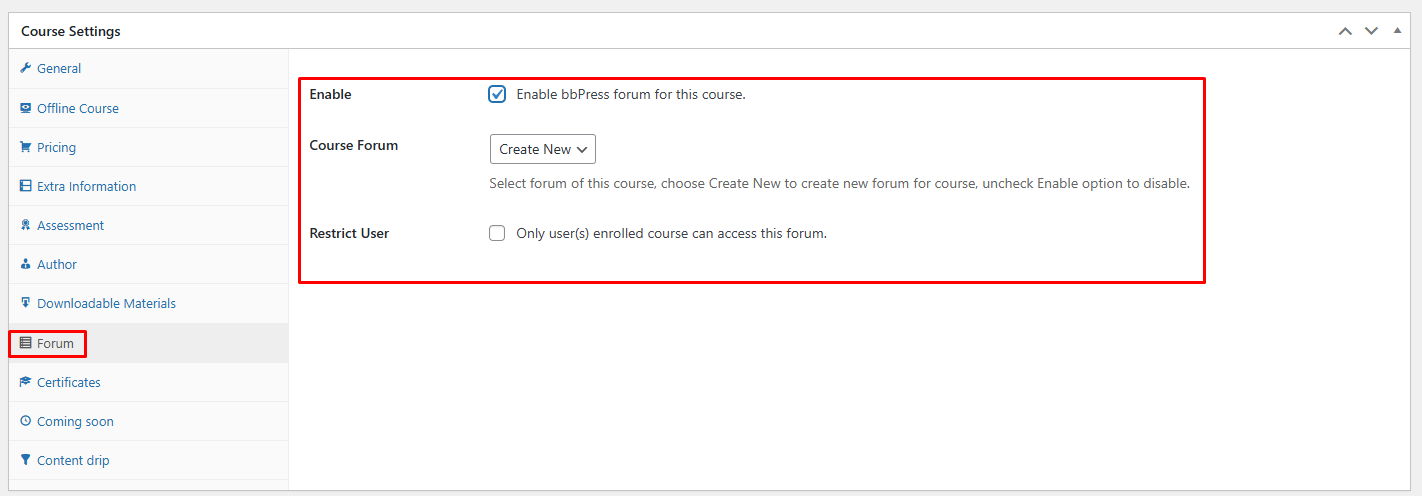
Task: Move Course Settings panel down with arrow
Action: (1371, 31)
